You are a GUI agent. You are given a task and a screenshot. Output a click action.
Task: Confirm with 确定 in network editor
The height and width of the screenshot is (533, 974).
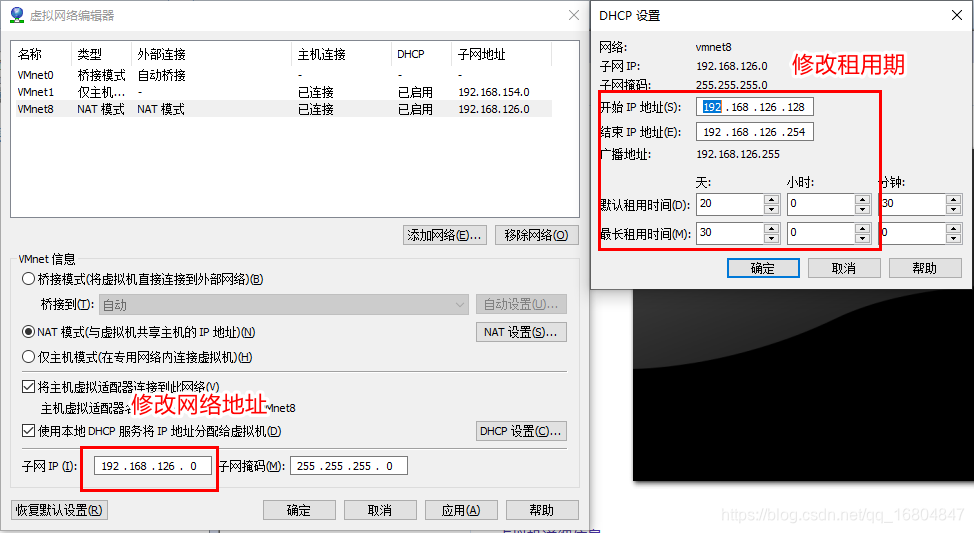coord(299,510)
